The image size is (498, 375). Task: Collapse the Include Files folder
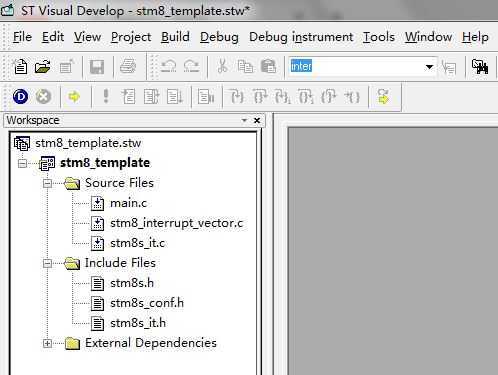[47, 263]
